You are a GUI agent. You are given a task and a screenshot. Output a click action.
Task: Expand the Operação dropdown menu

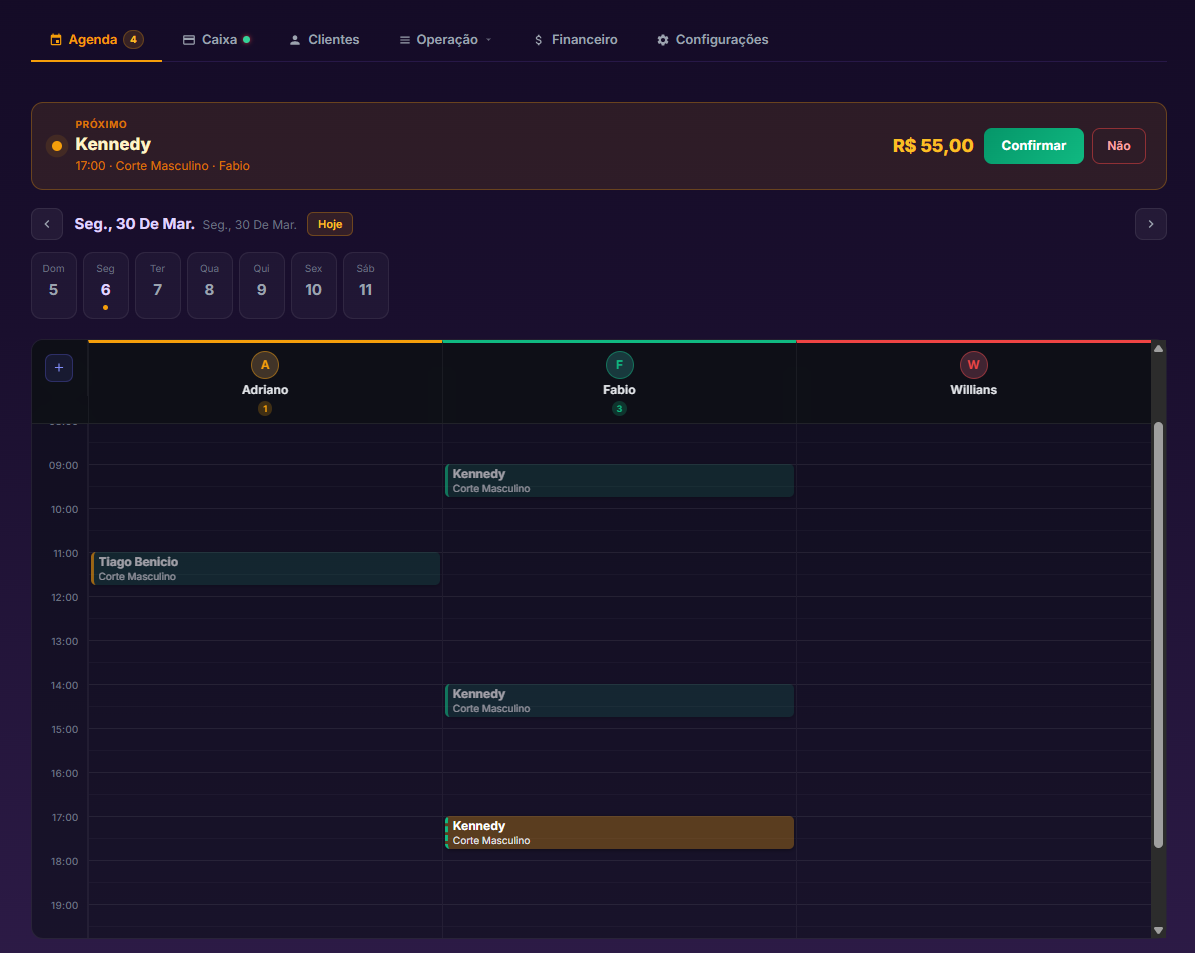pyautogui.click(x=446, y=40)
